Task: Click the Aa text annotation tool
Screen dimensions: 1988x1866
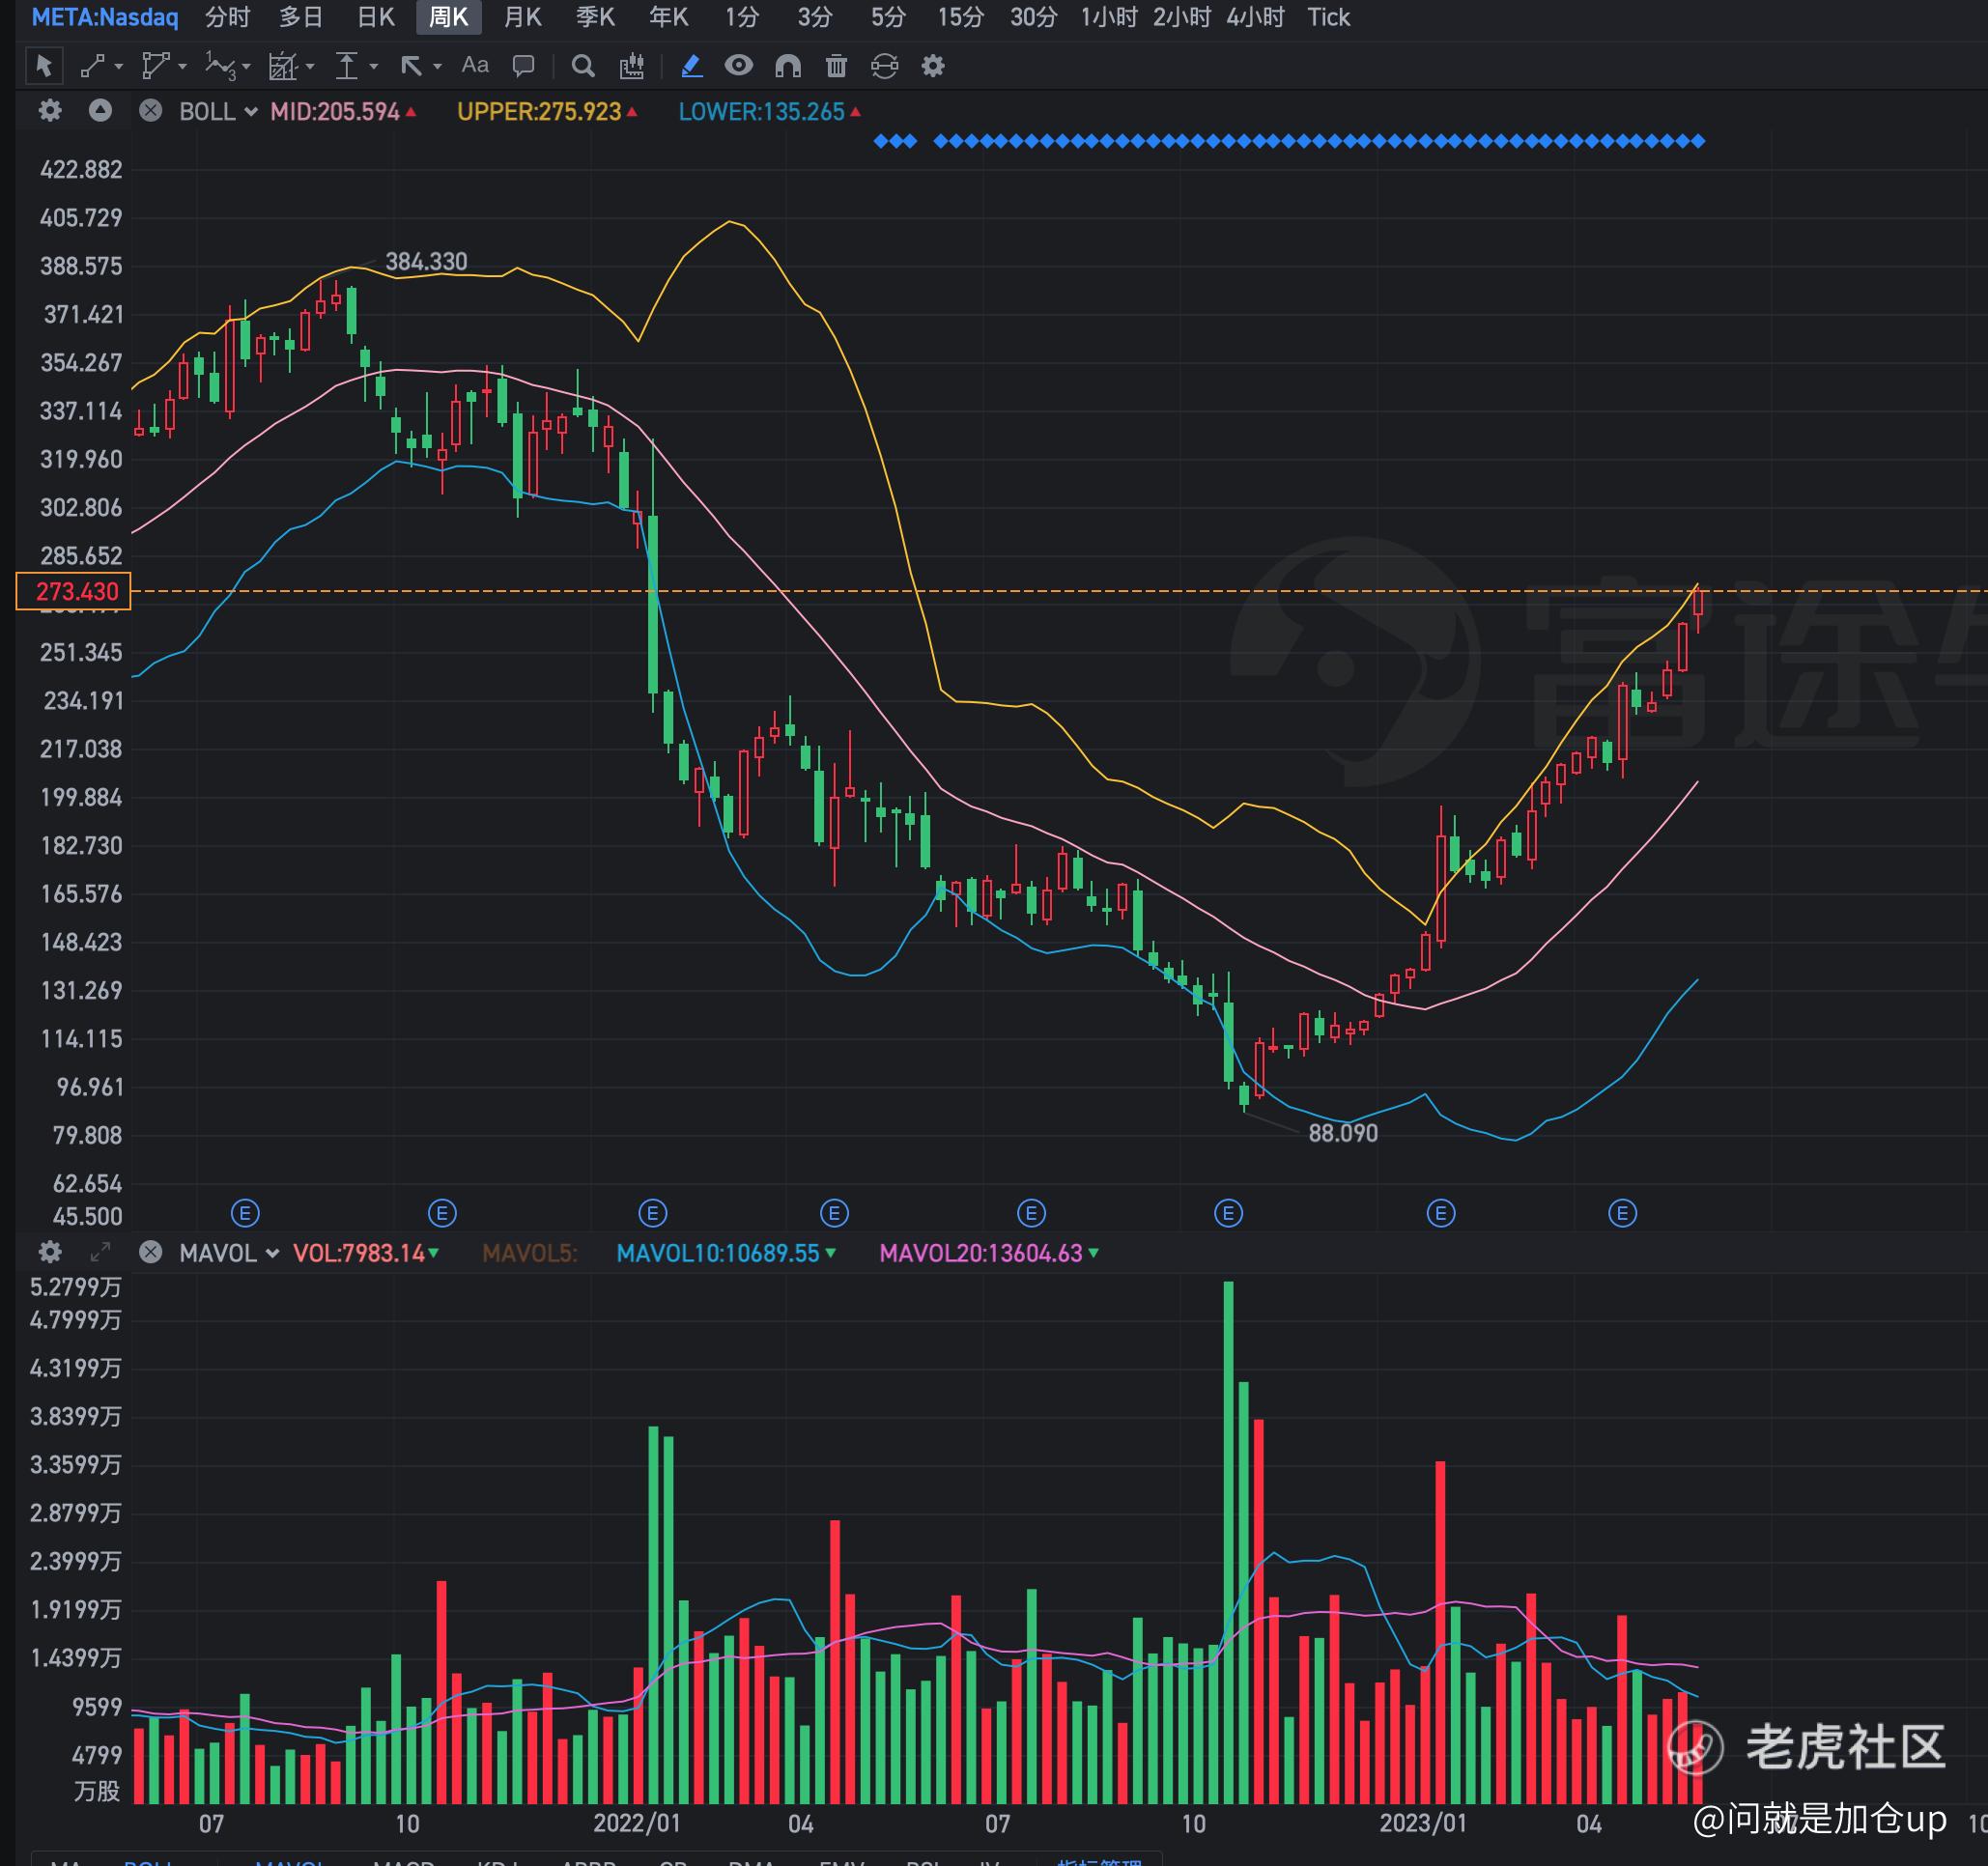Action: [475, 66]
